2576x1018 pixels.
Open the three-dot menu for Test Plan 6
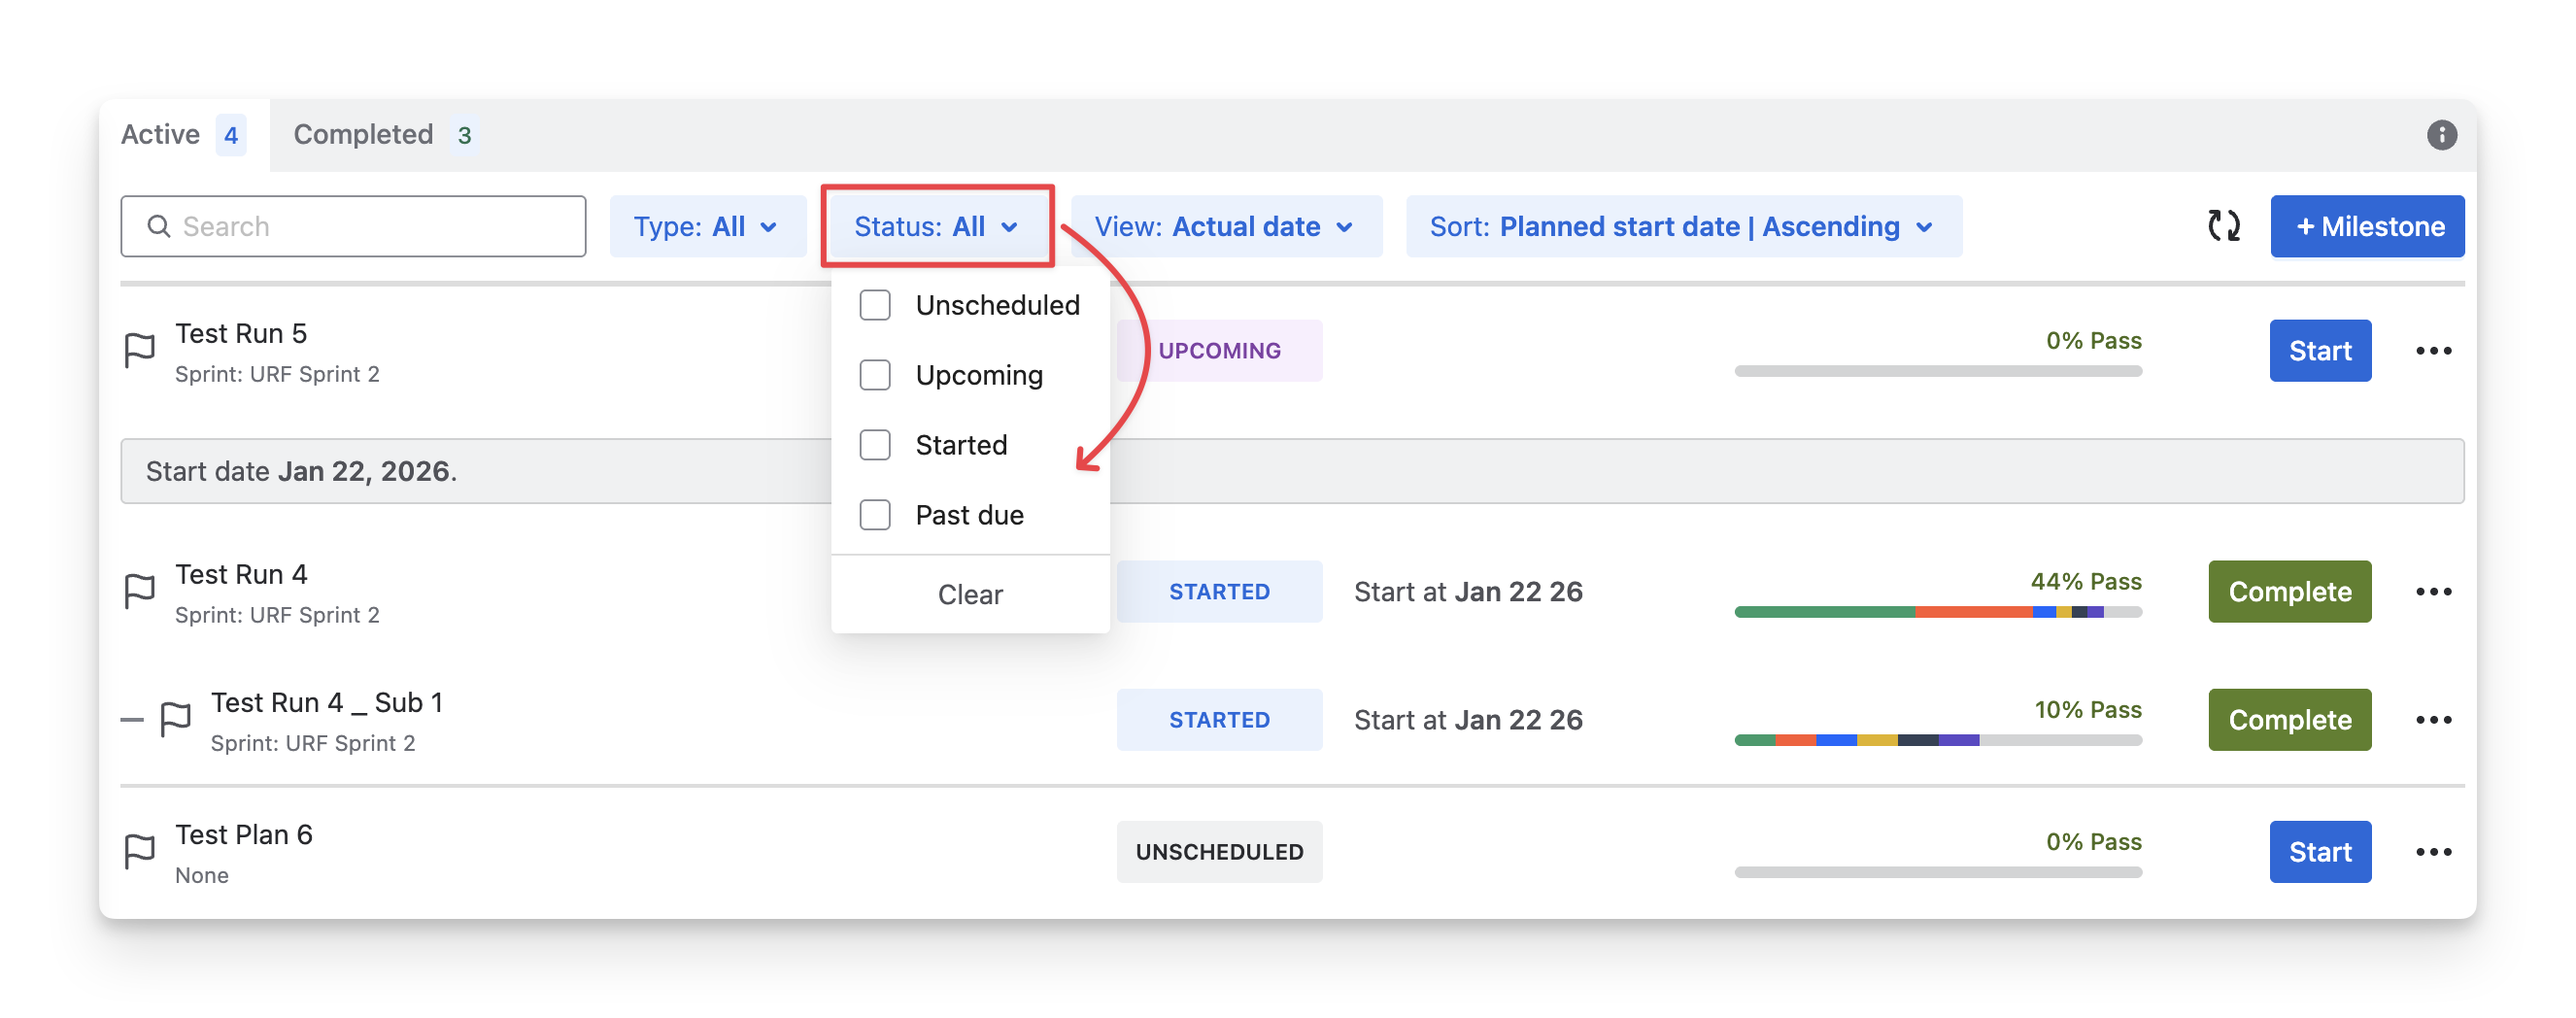[x=2433, y=852]
